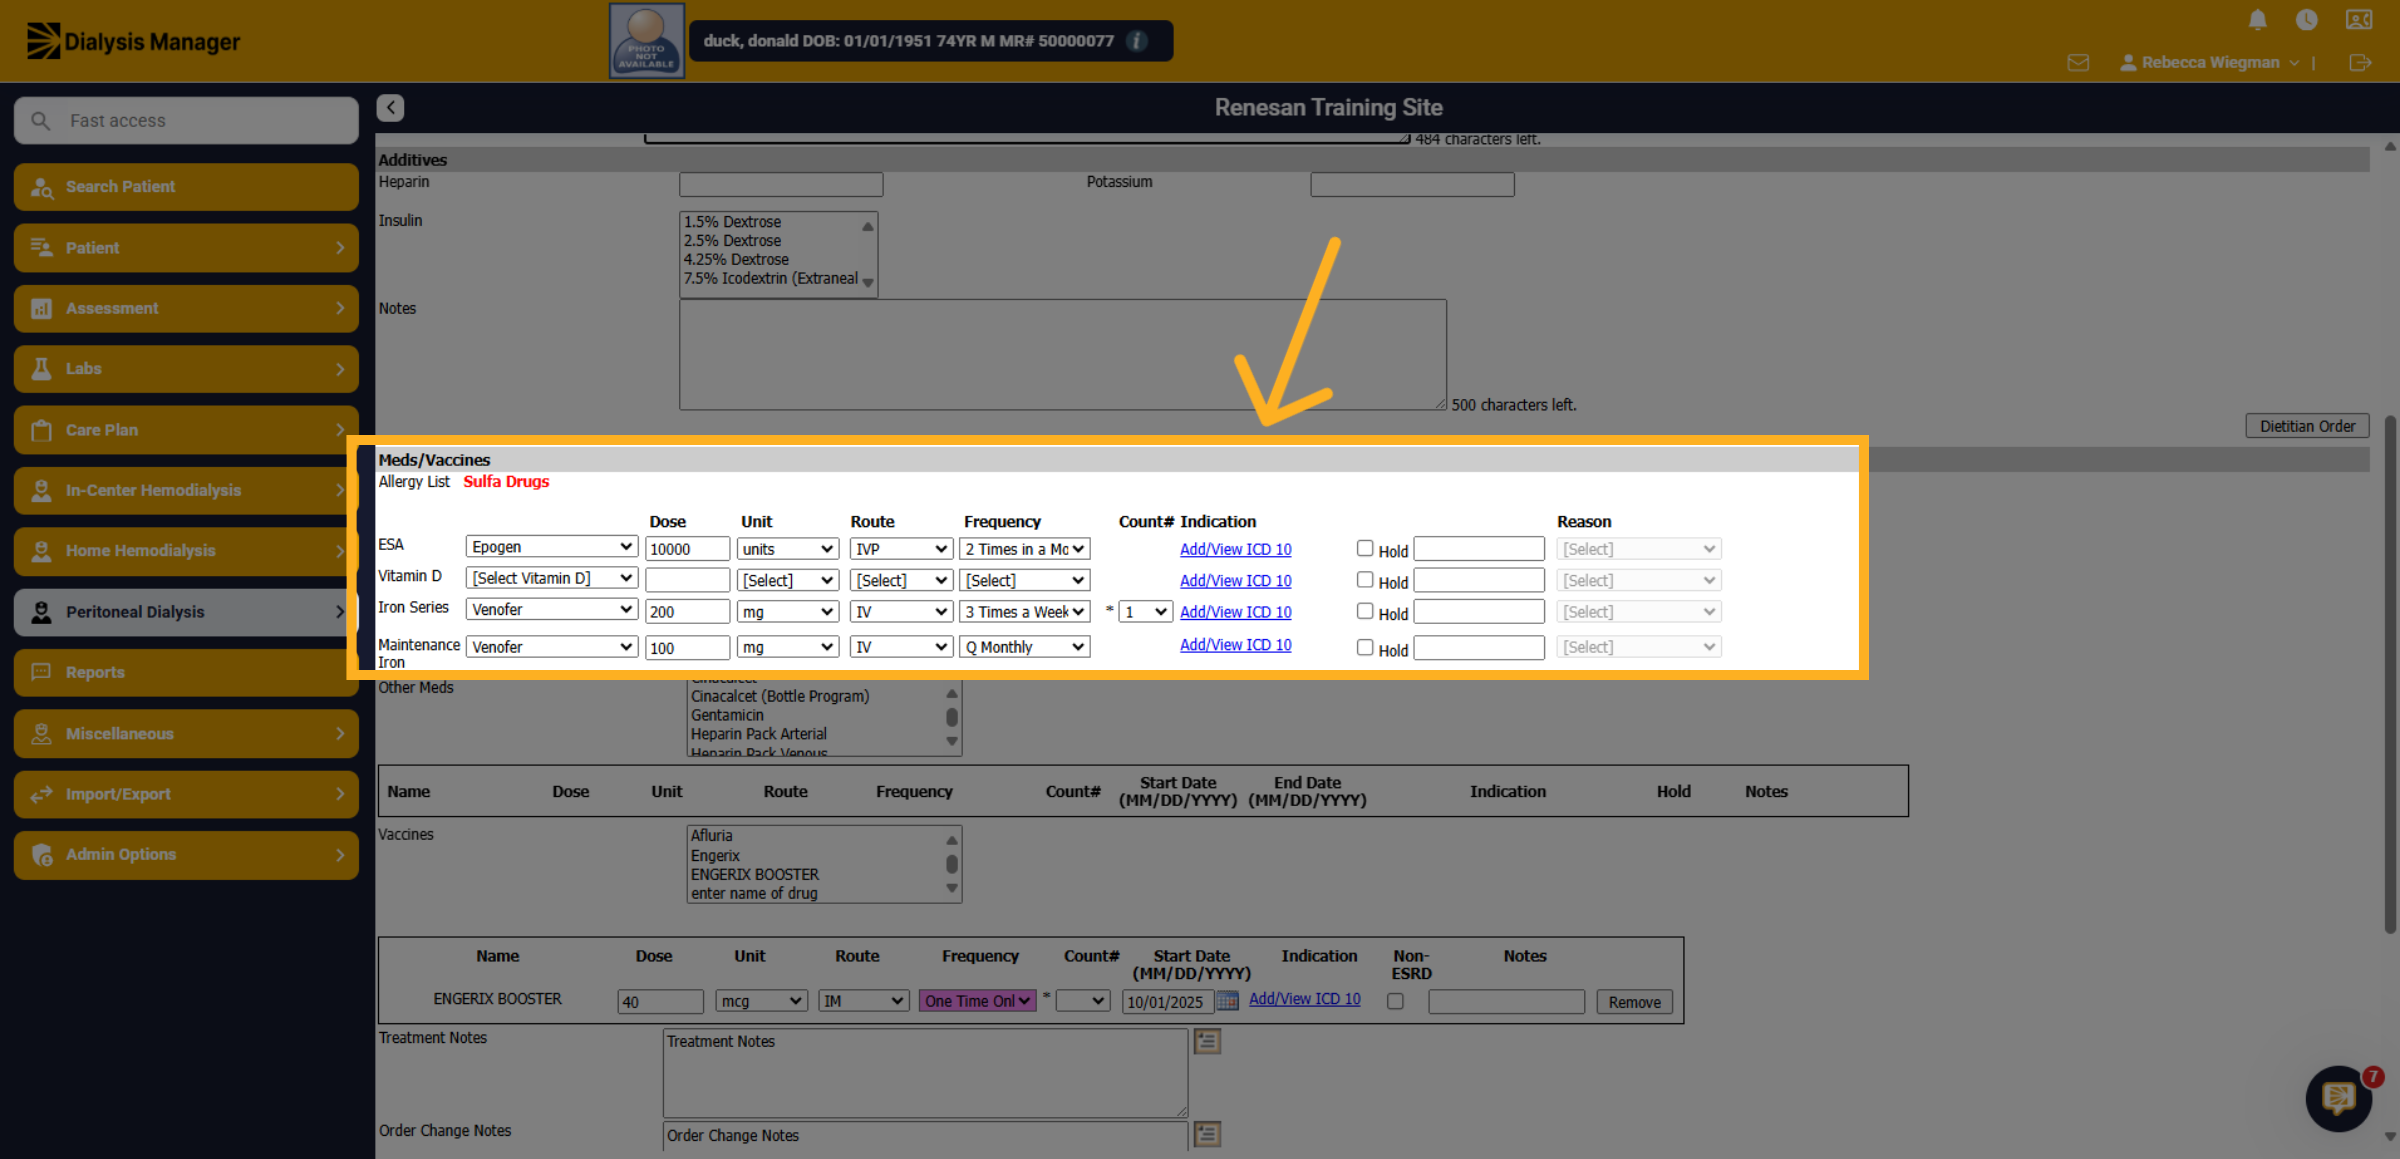The image size is (2400, 1159).
Task: Open the chat support bubble icon
Action: coord(2338,1098)
